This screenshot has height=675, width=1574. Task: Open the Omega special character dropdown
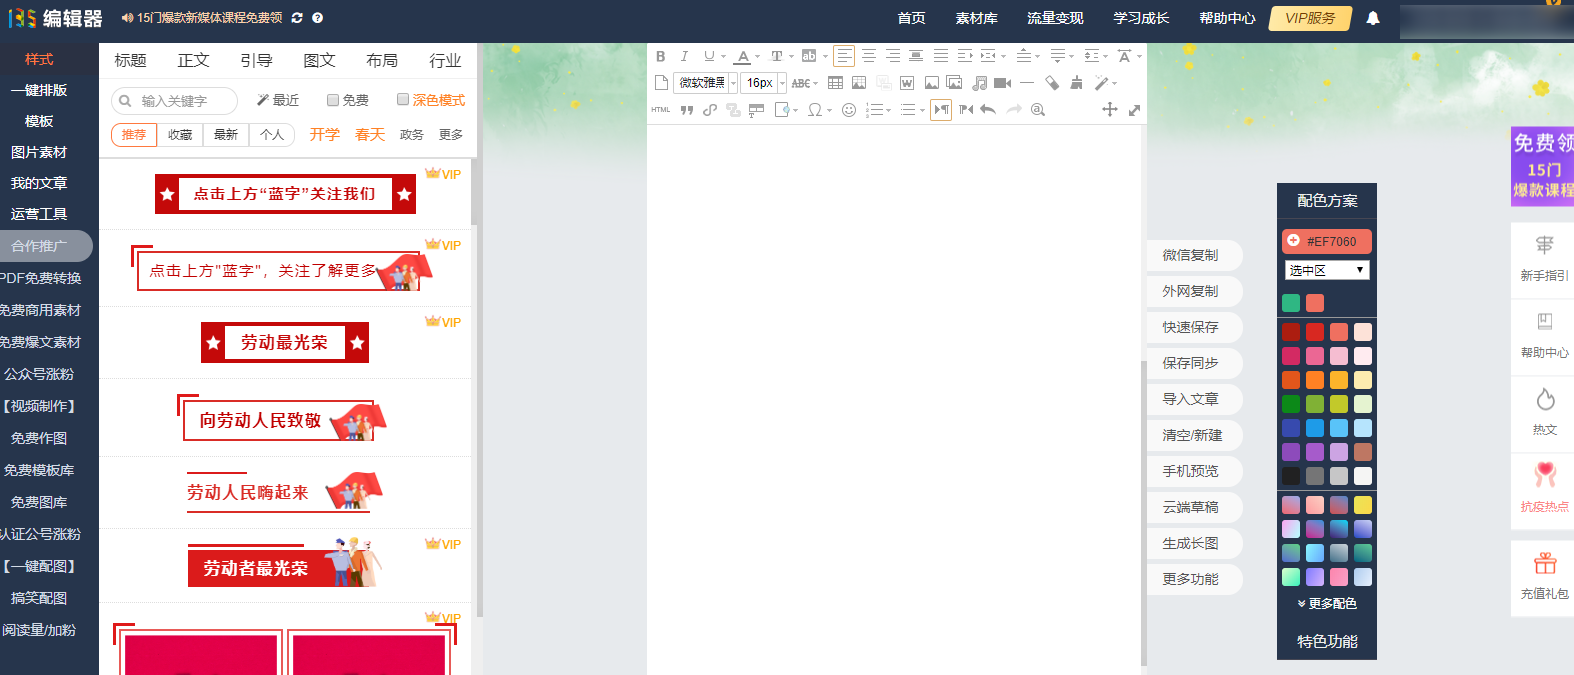(x=829, y=110)
